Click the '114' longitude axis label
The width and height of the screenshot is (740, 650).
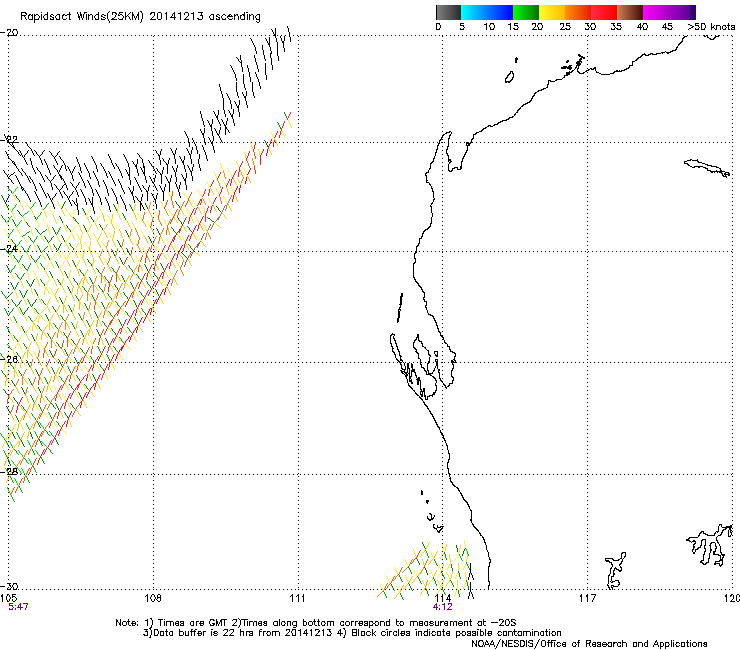(x=443, y=598)
